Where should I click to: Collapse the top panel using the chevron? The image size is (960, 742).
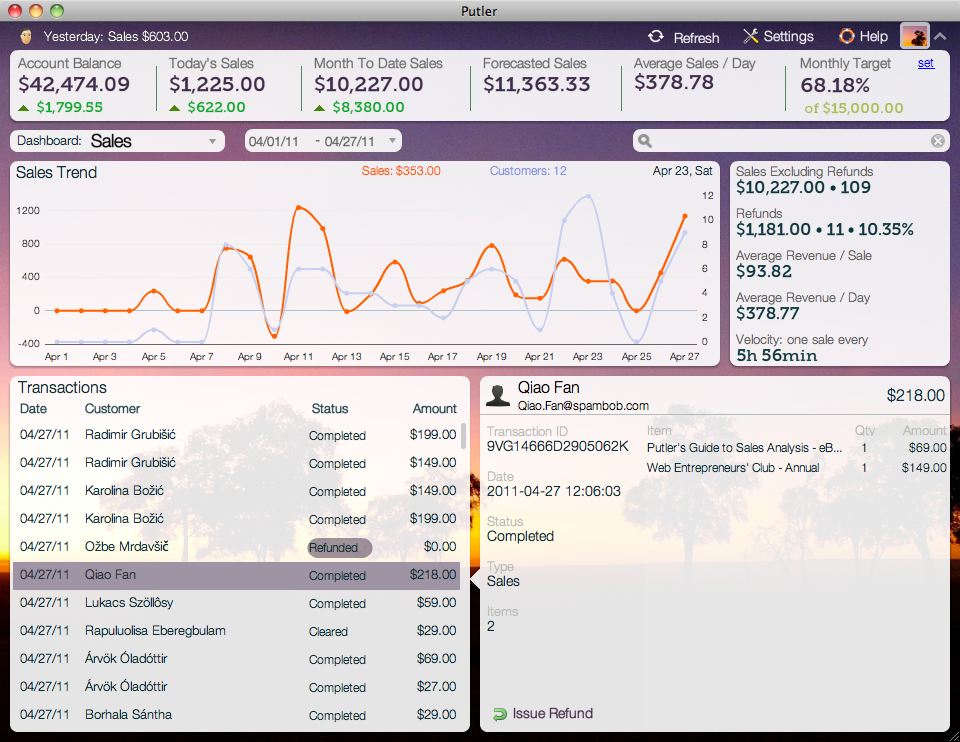pos(940,37)
